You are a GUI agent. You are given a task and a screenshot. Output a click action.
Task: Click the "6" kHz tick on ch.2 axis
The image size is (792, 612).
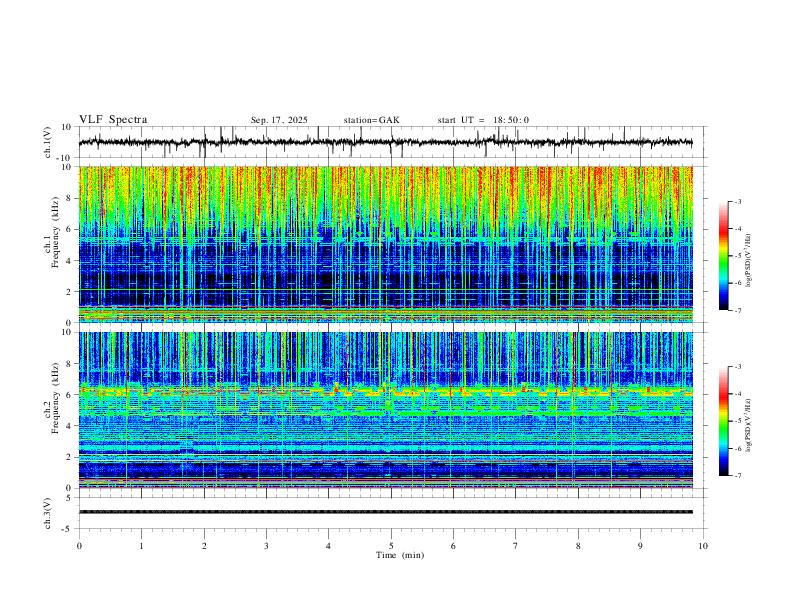(70, 394)
